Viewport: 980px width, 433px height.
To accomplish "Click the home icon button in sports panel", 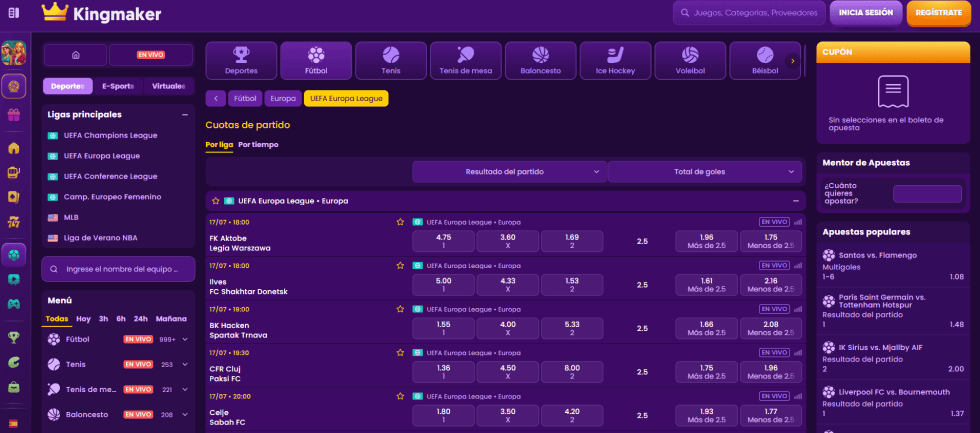I will click(75, 55).
